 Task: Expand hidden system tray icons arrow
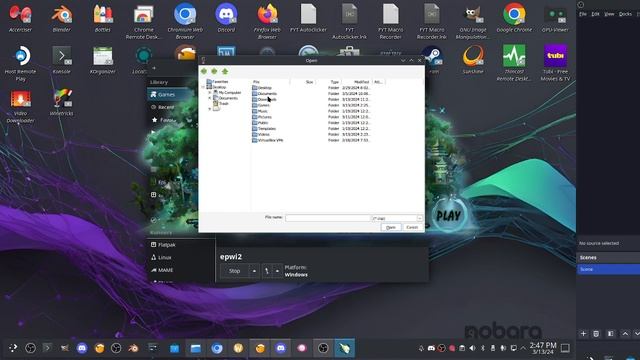(524, 348)
